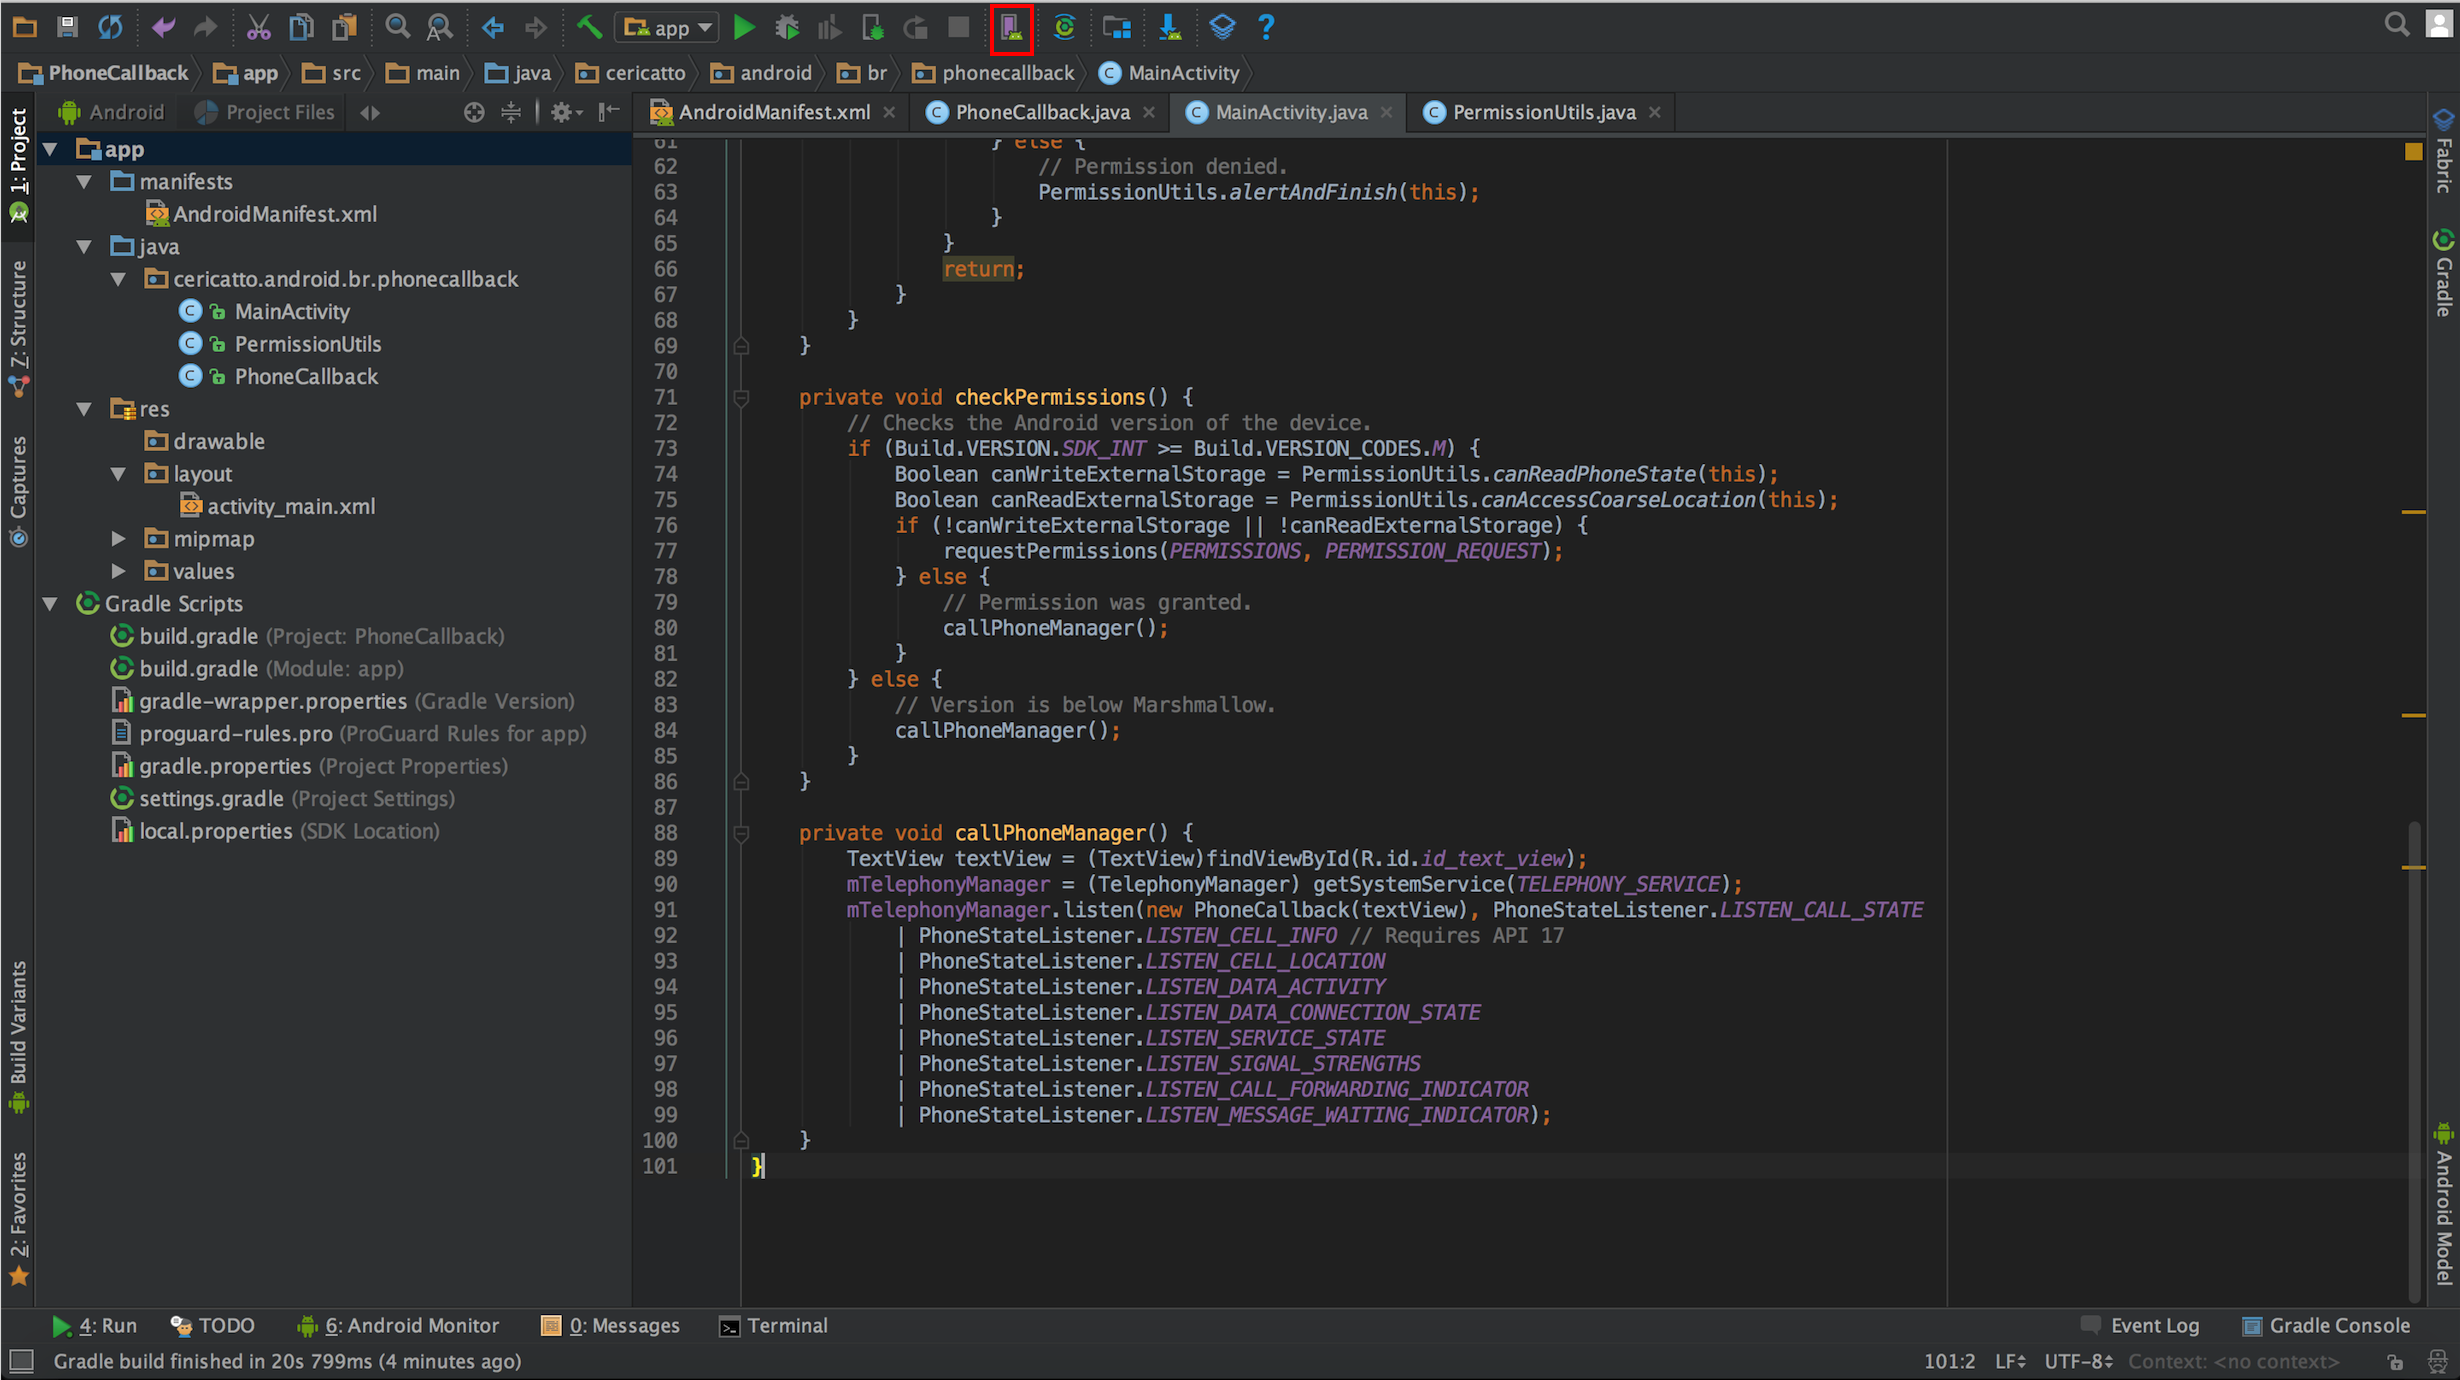Click the Copy toolbar icon
The image size is (2460, 1380).
(x=301, y=27)
